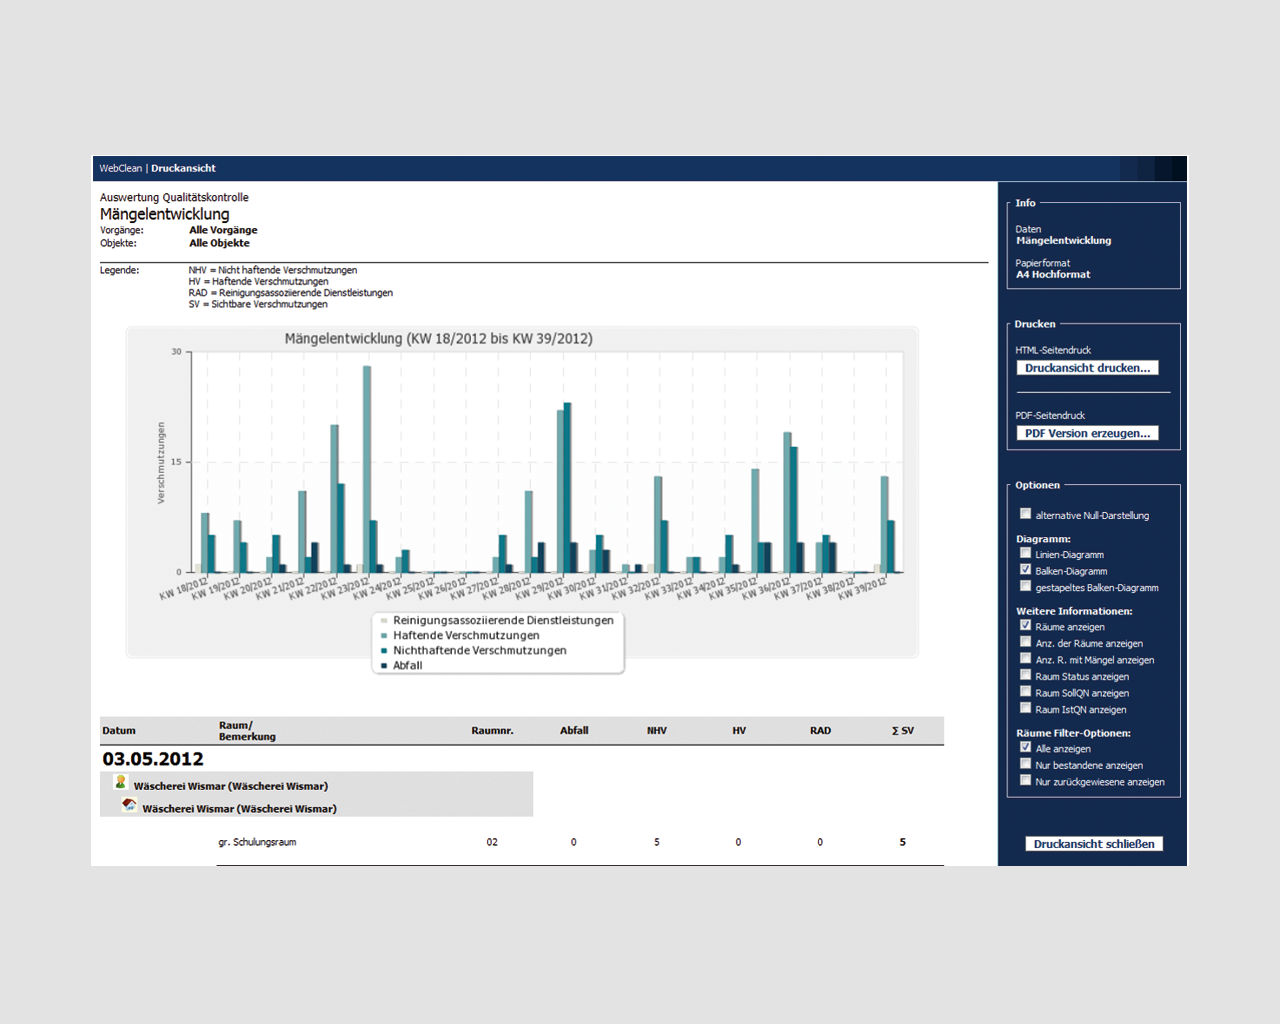
Task: Click Mängelentwicklung under Daten in Info
Action: click(x=1063, y=240)
